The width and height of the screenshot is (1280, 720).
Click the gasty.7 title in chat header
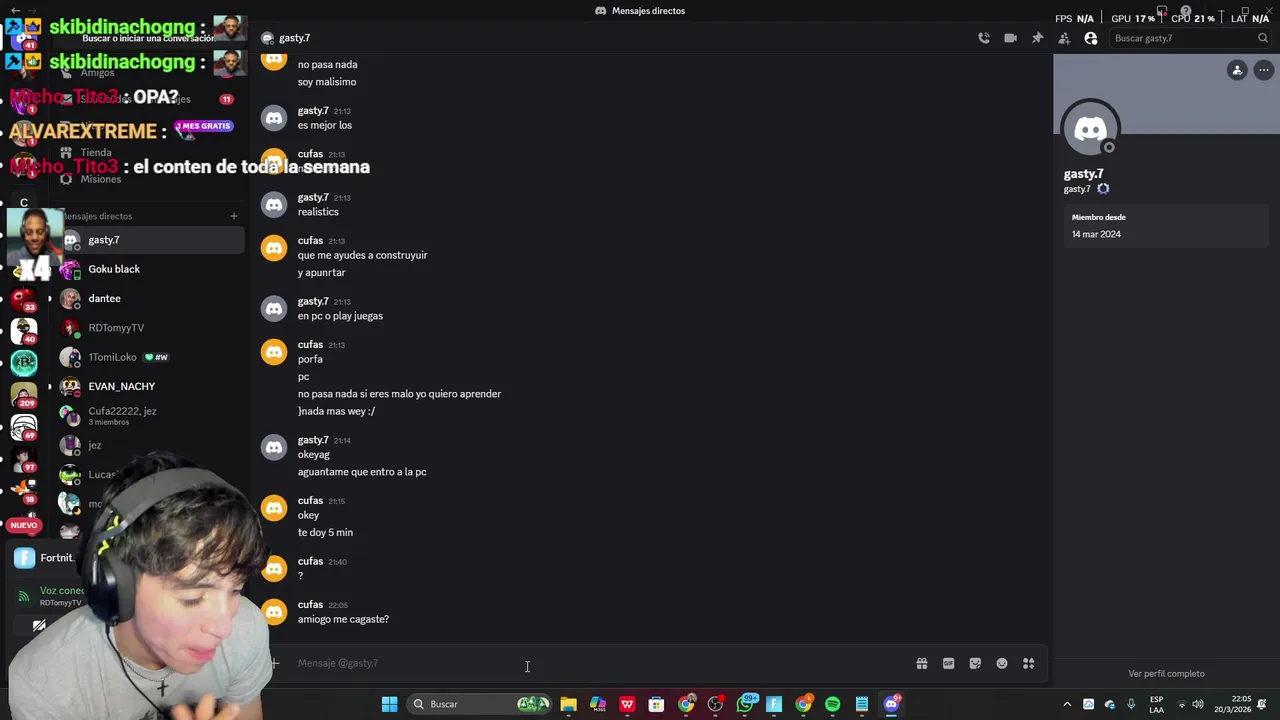coord(294,38)
